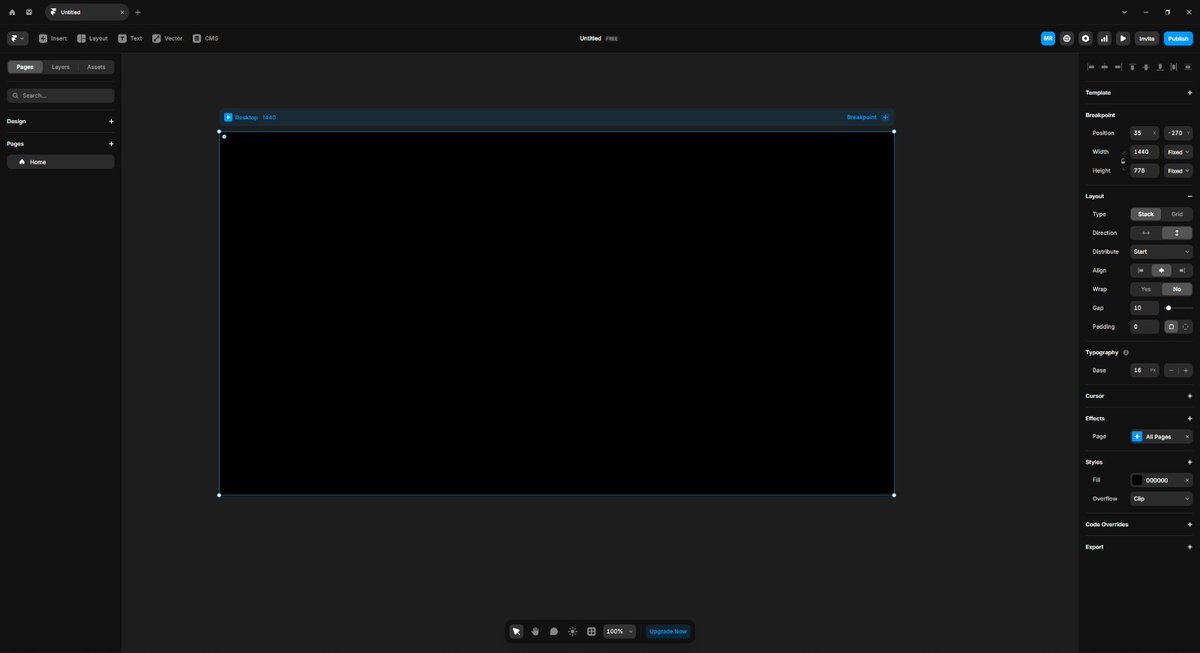Open the Insert menu
The height and width of the screenshot is (653, 1200).
(53, 38)
